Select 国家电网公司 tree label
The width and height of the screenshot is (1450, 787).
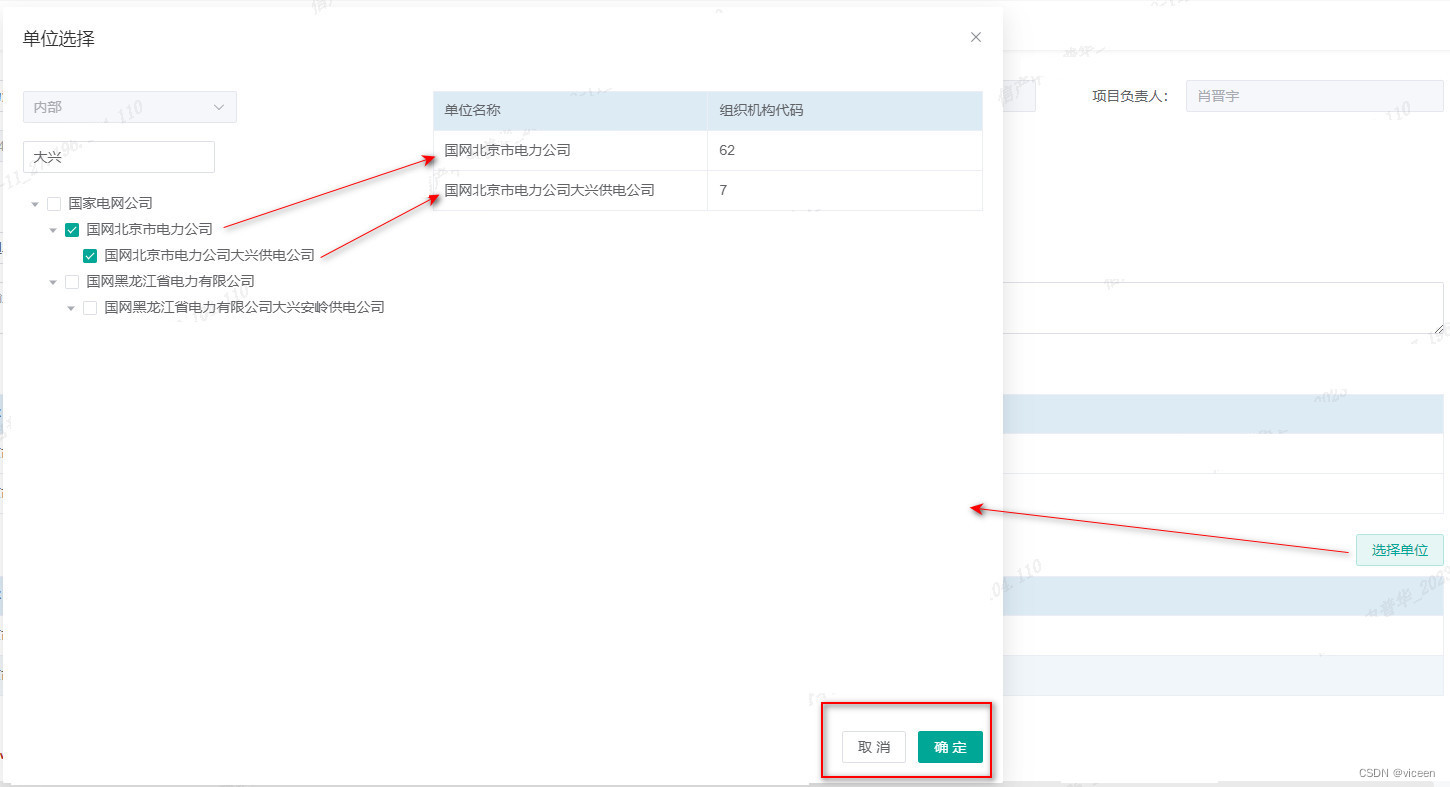(110, 203)
